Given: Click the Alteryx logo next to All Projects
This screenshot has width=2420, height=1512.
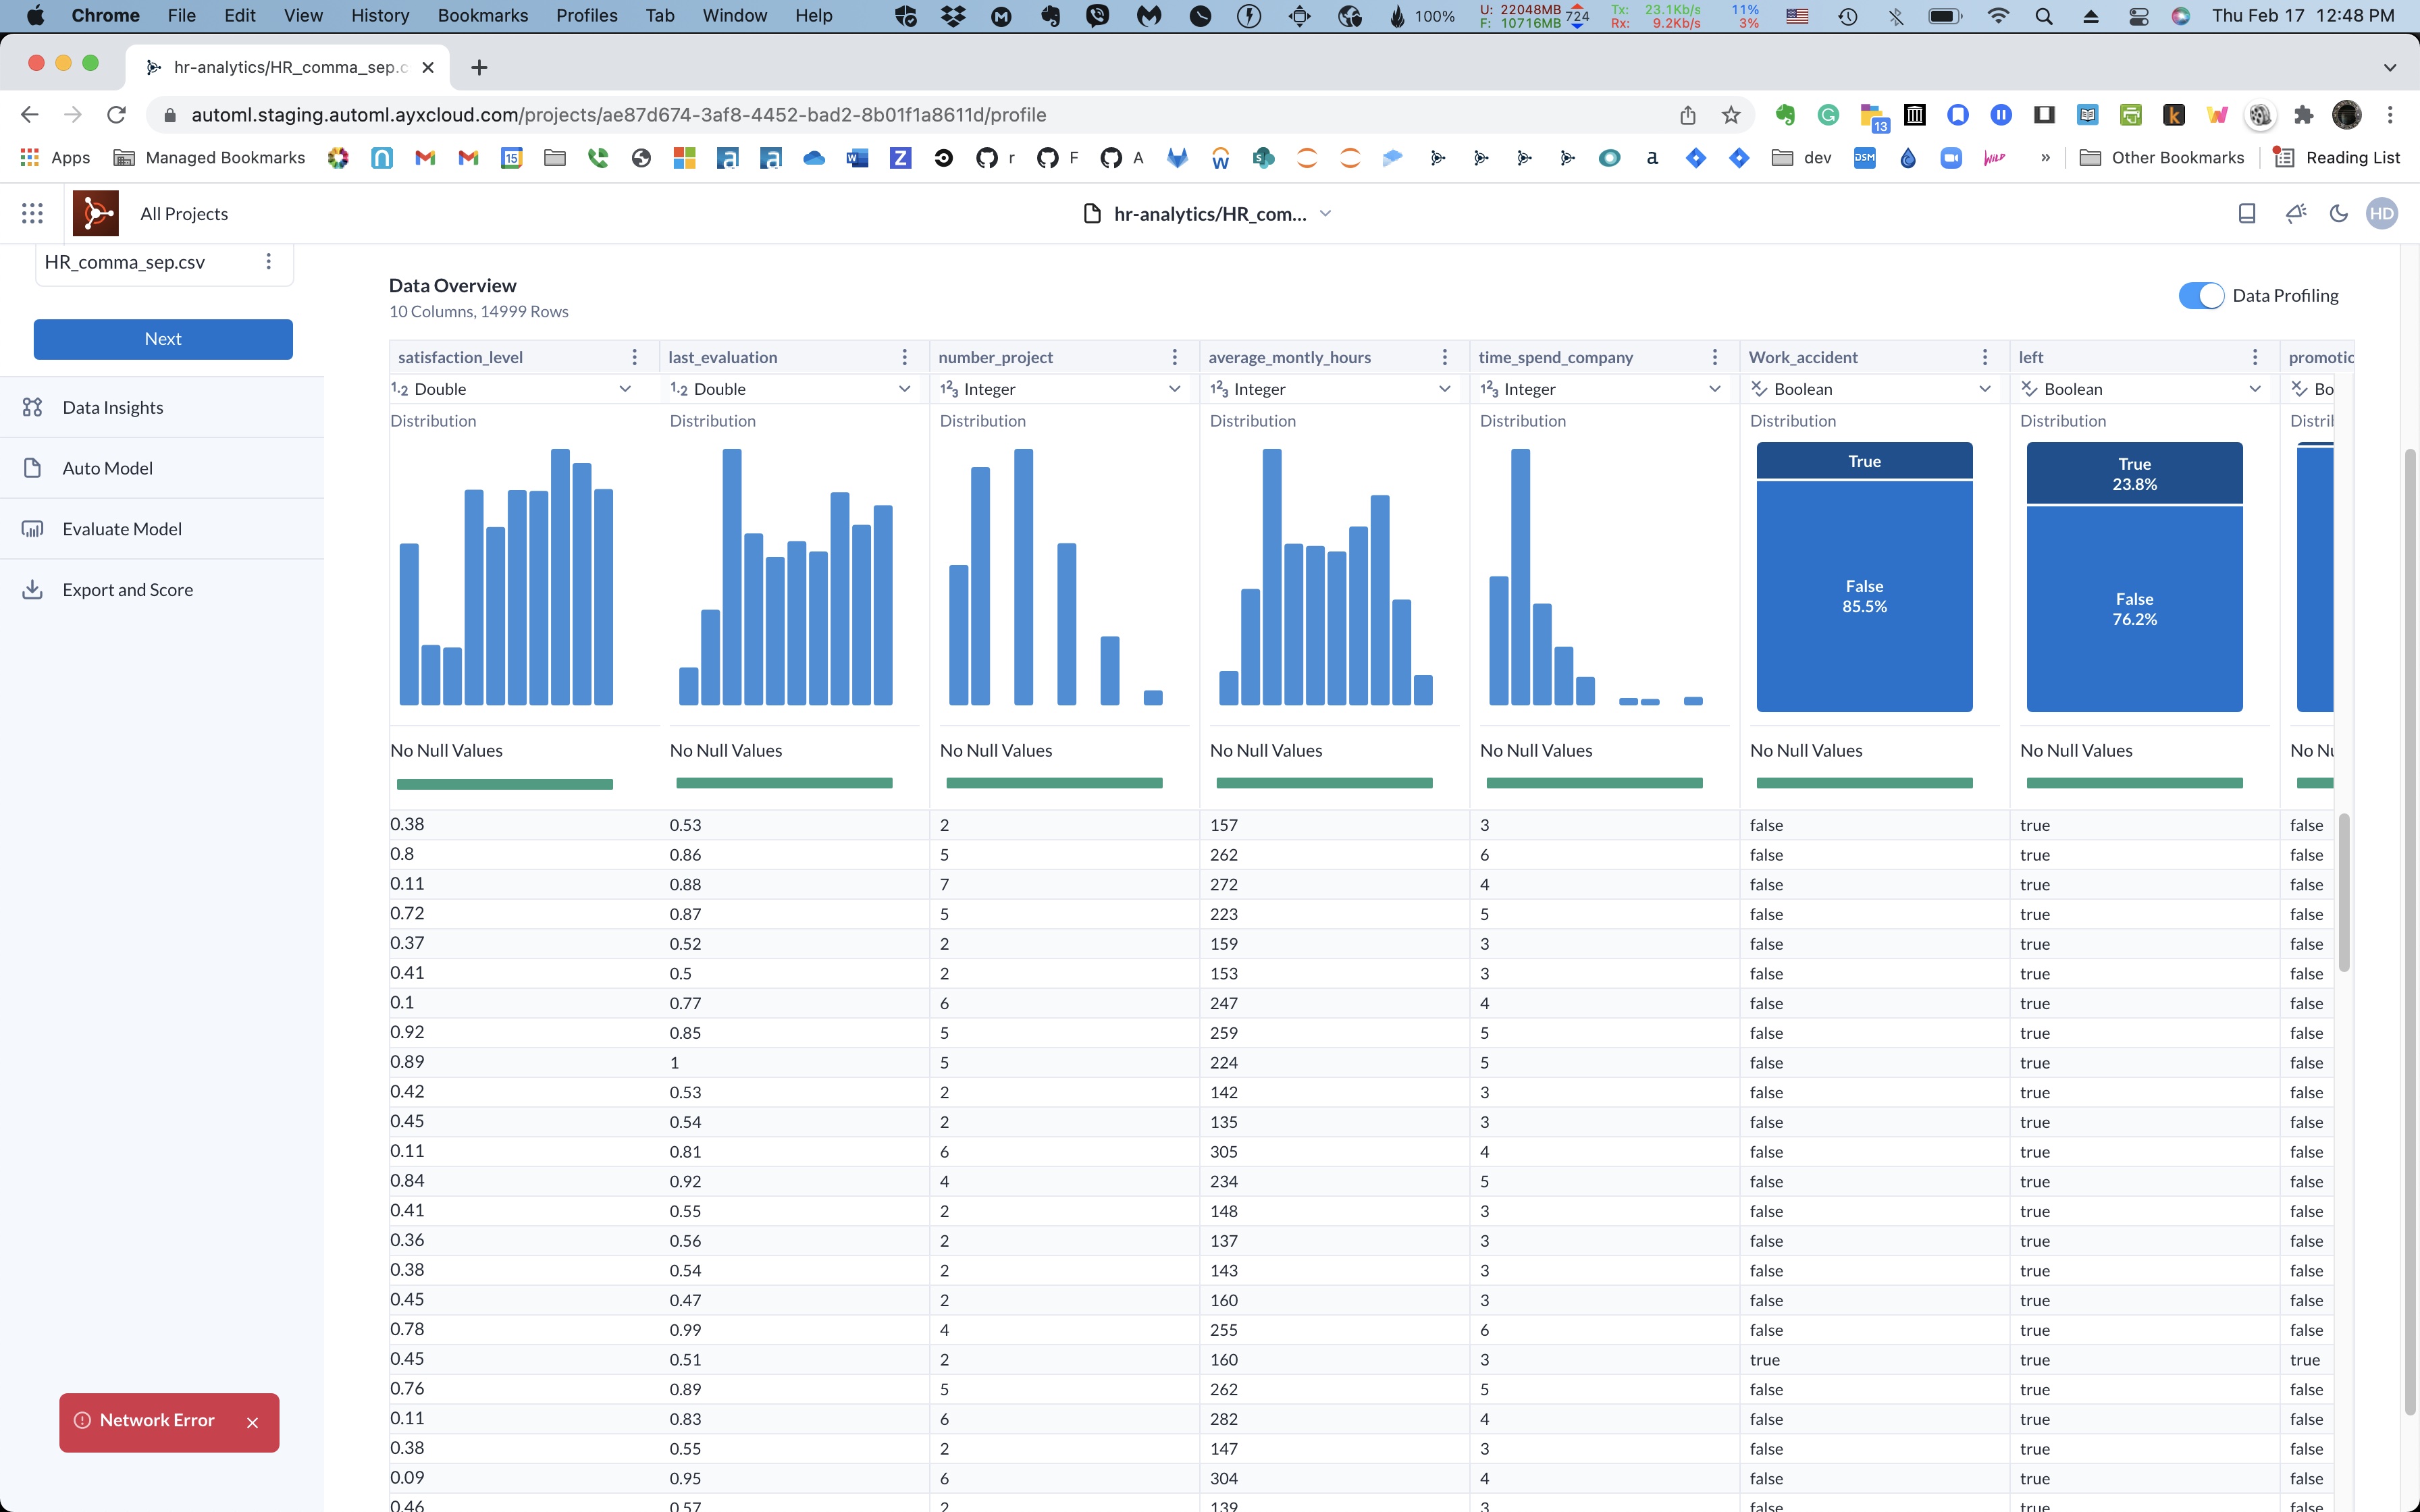Looking at the screenshot, I should 95,212.
